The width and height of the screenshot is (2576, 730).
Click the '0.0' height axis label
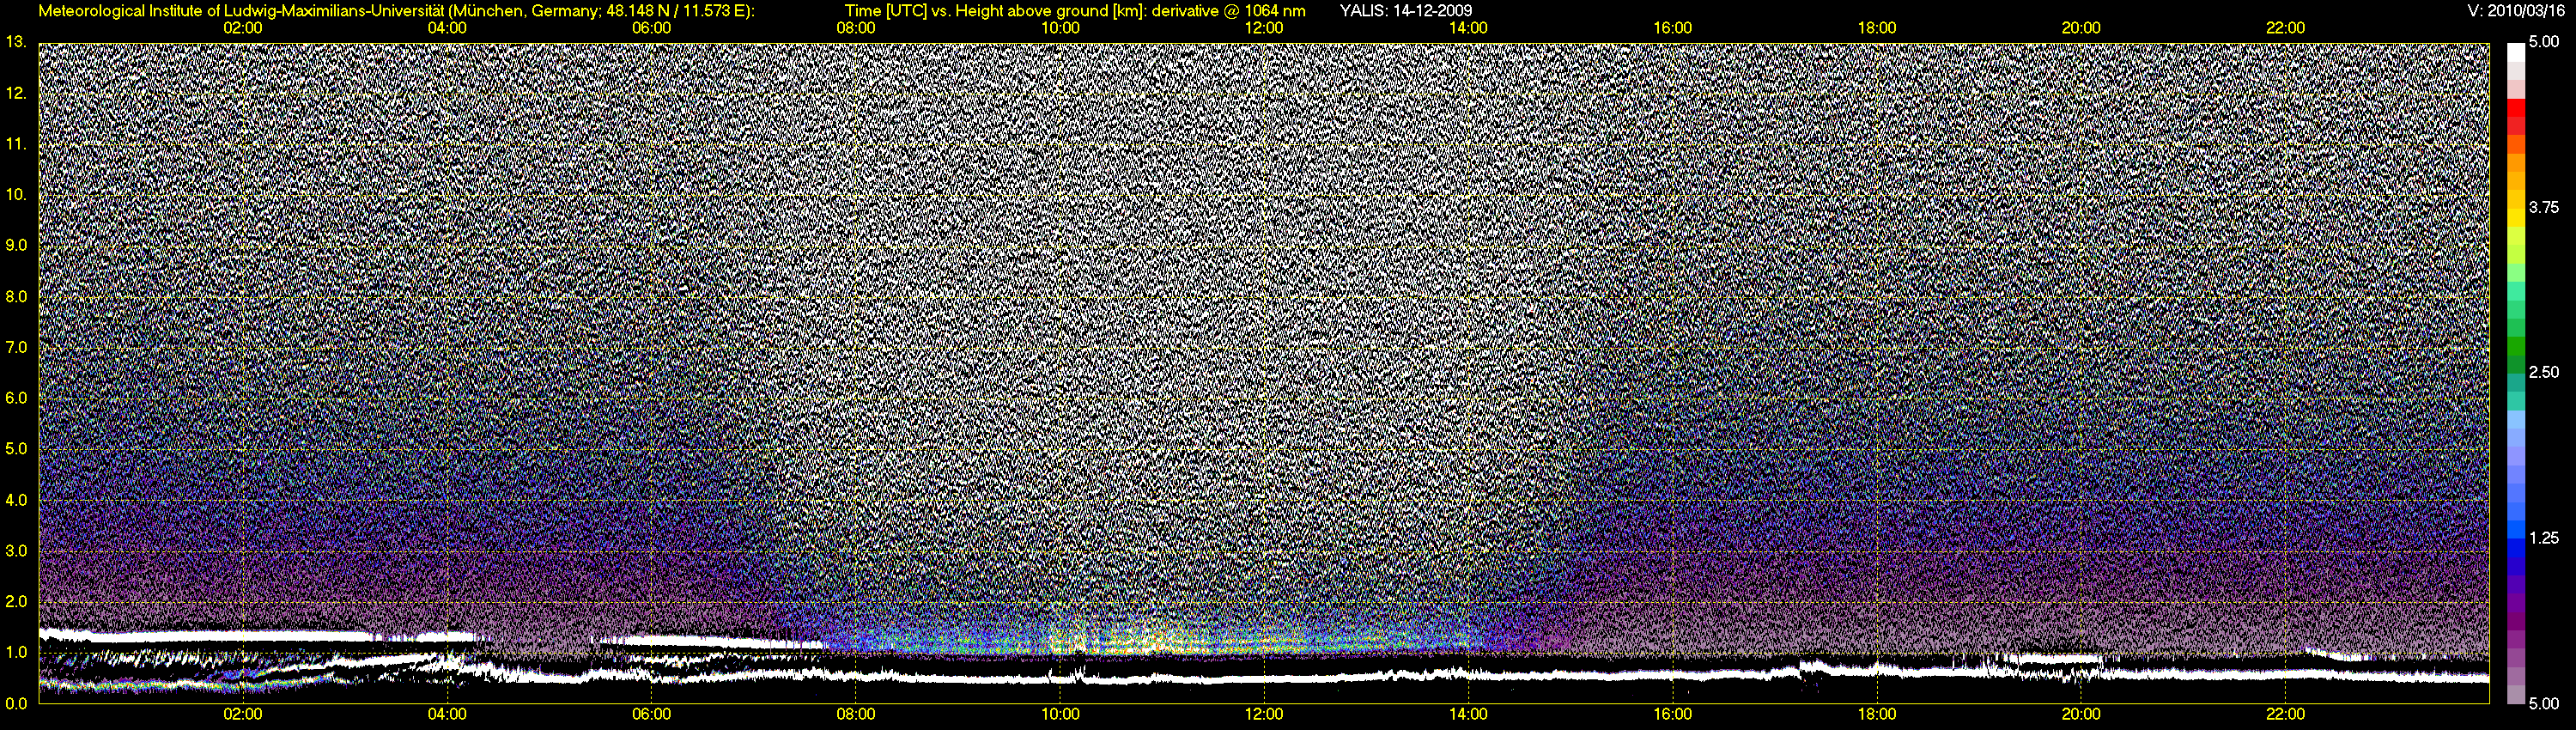pyautogui.click(x=16, y=703)
